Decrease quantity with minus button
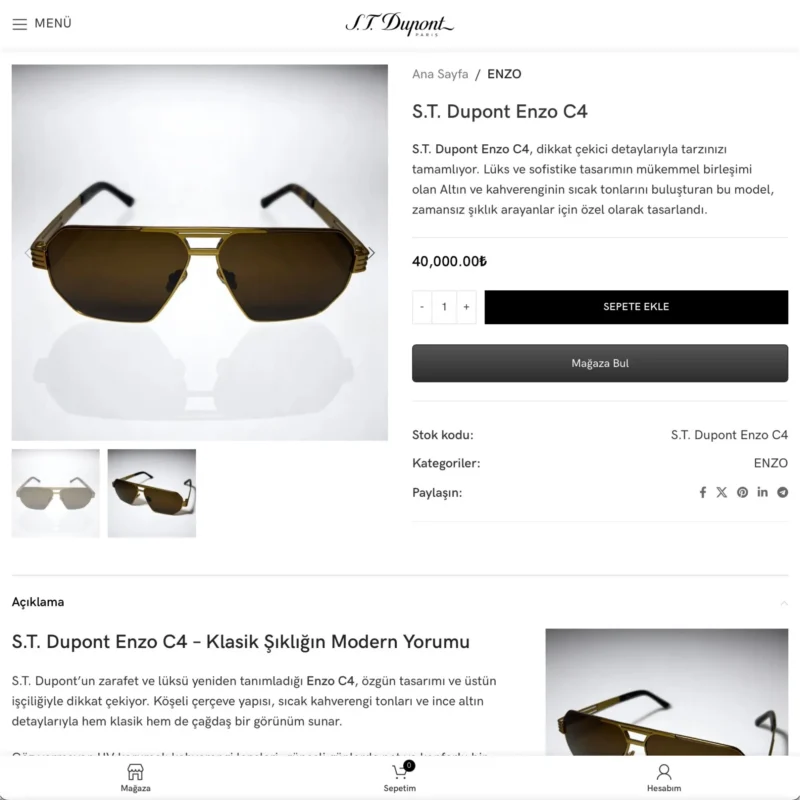800x800 pixels. point(422,307)
